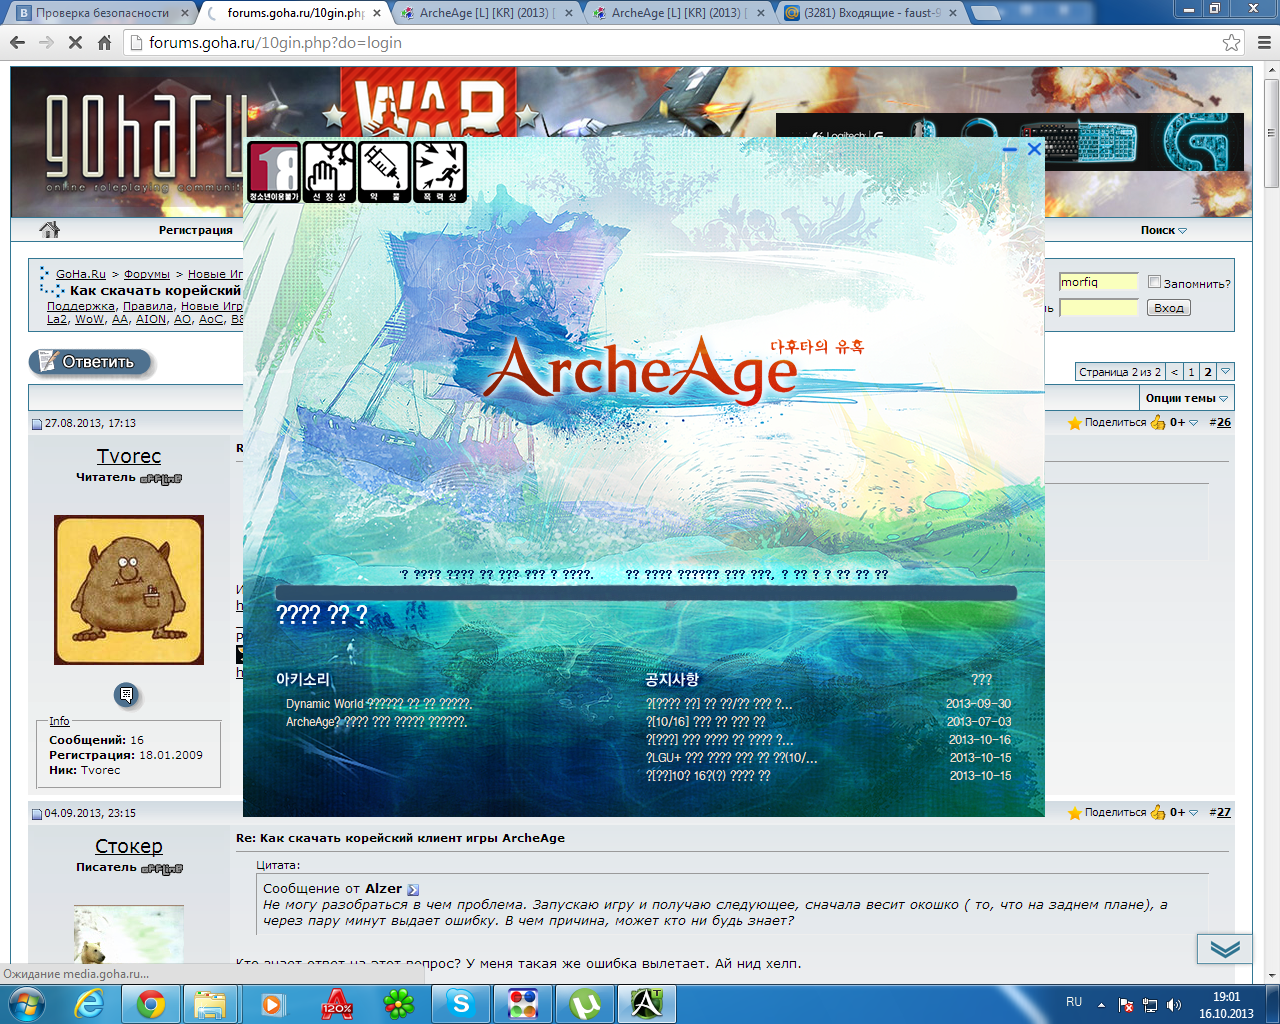Click the RU language indicator
The image size is (1280, 1024).
[x=1074, y=1002]
